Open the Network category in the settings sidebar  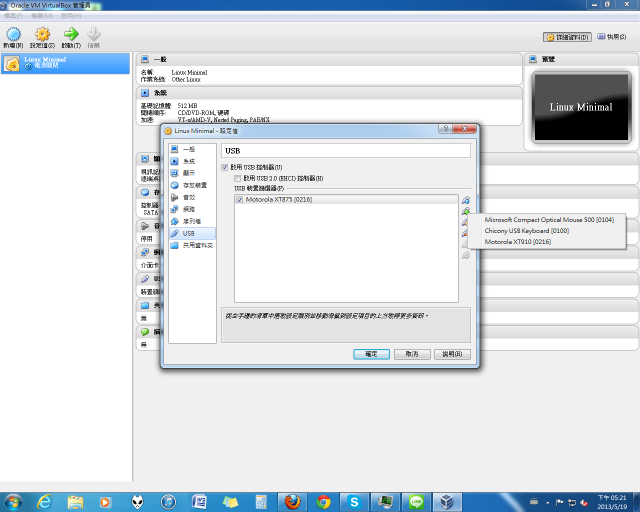point(192,209)
